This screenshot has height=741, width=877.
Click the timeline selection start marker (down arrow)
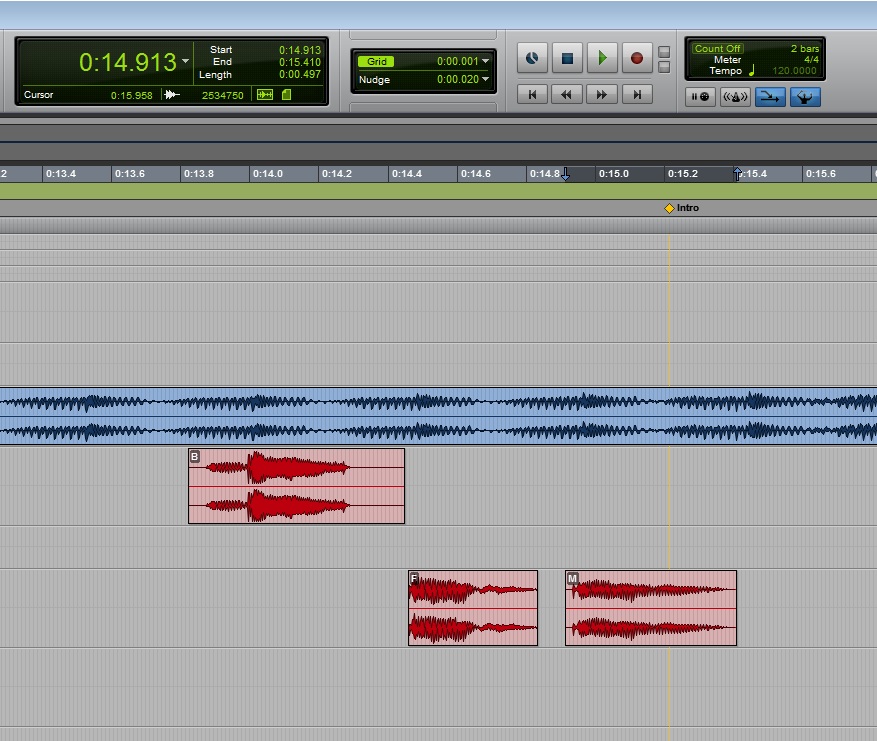tap(565, 174)
